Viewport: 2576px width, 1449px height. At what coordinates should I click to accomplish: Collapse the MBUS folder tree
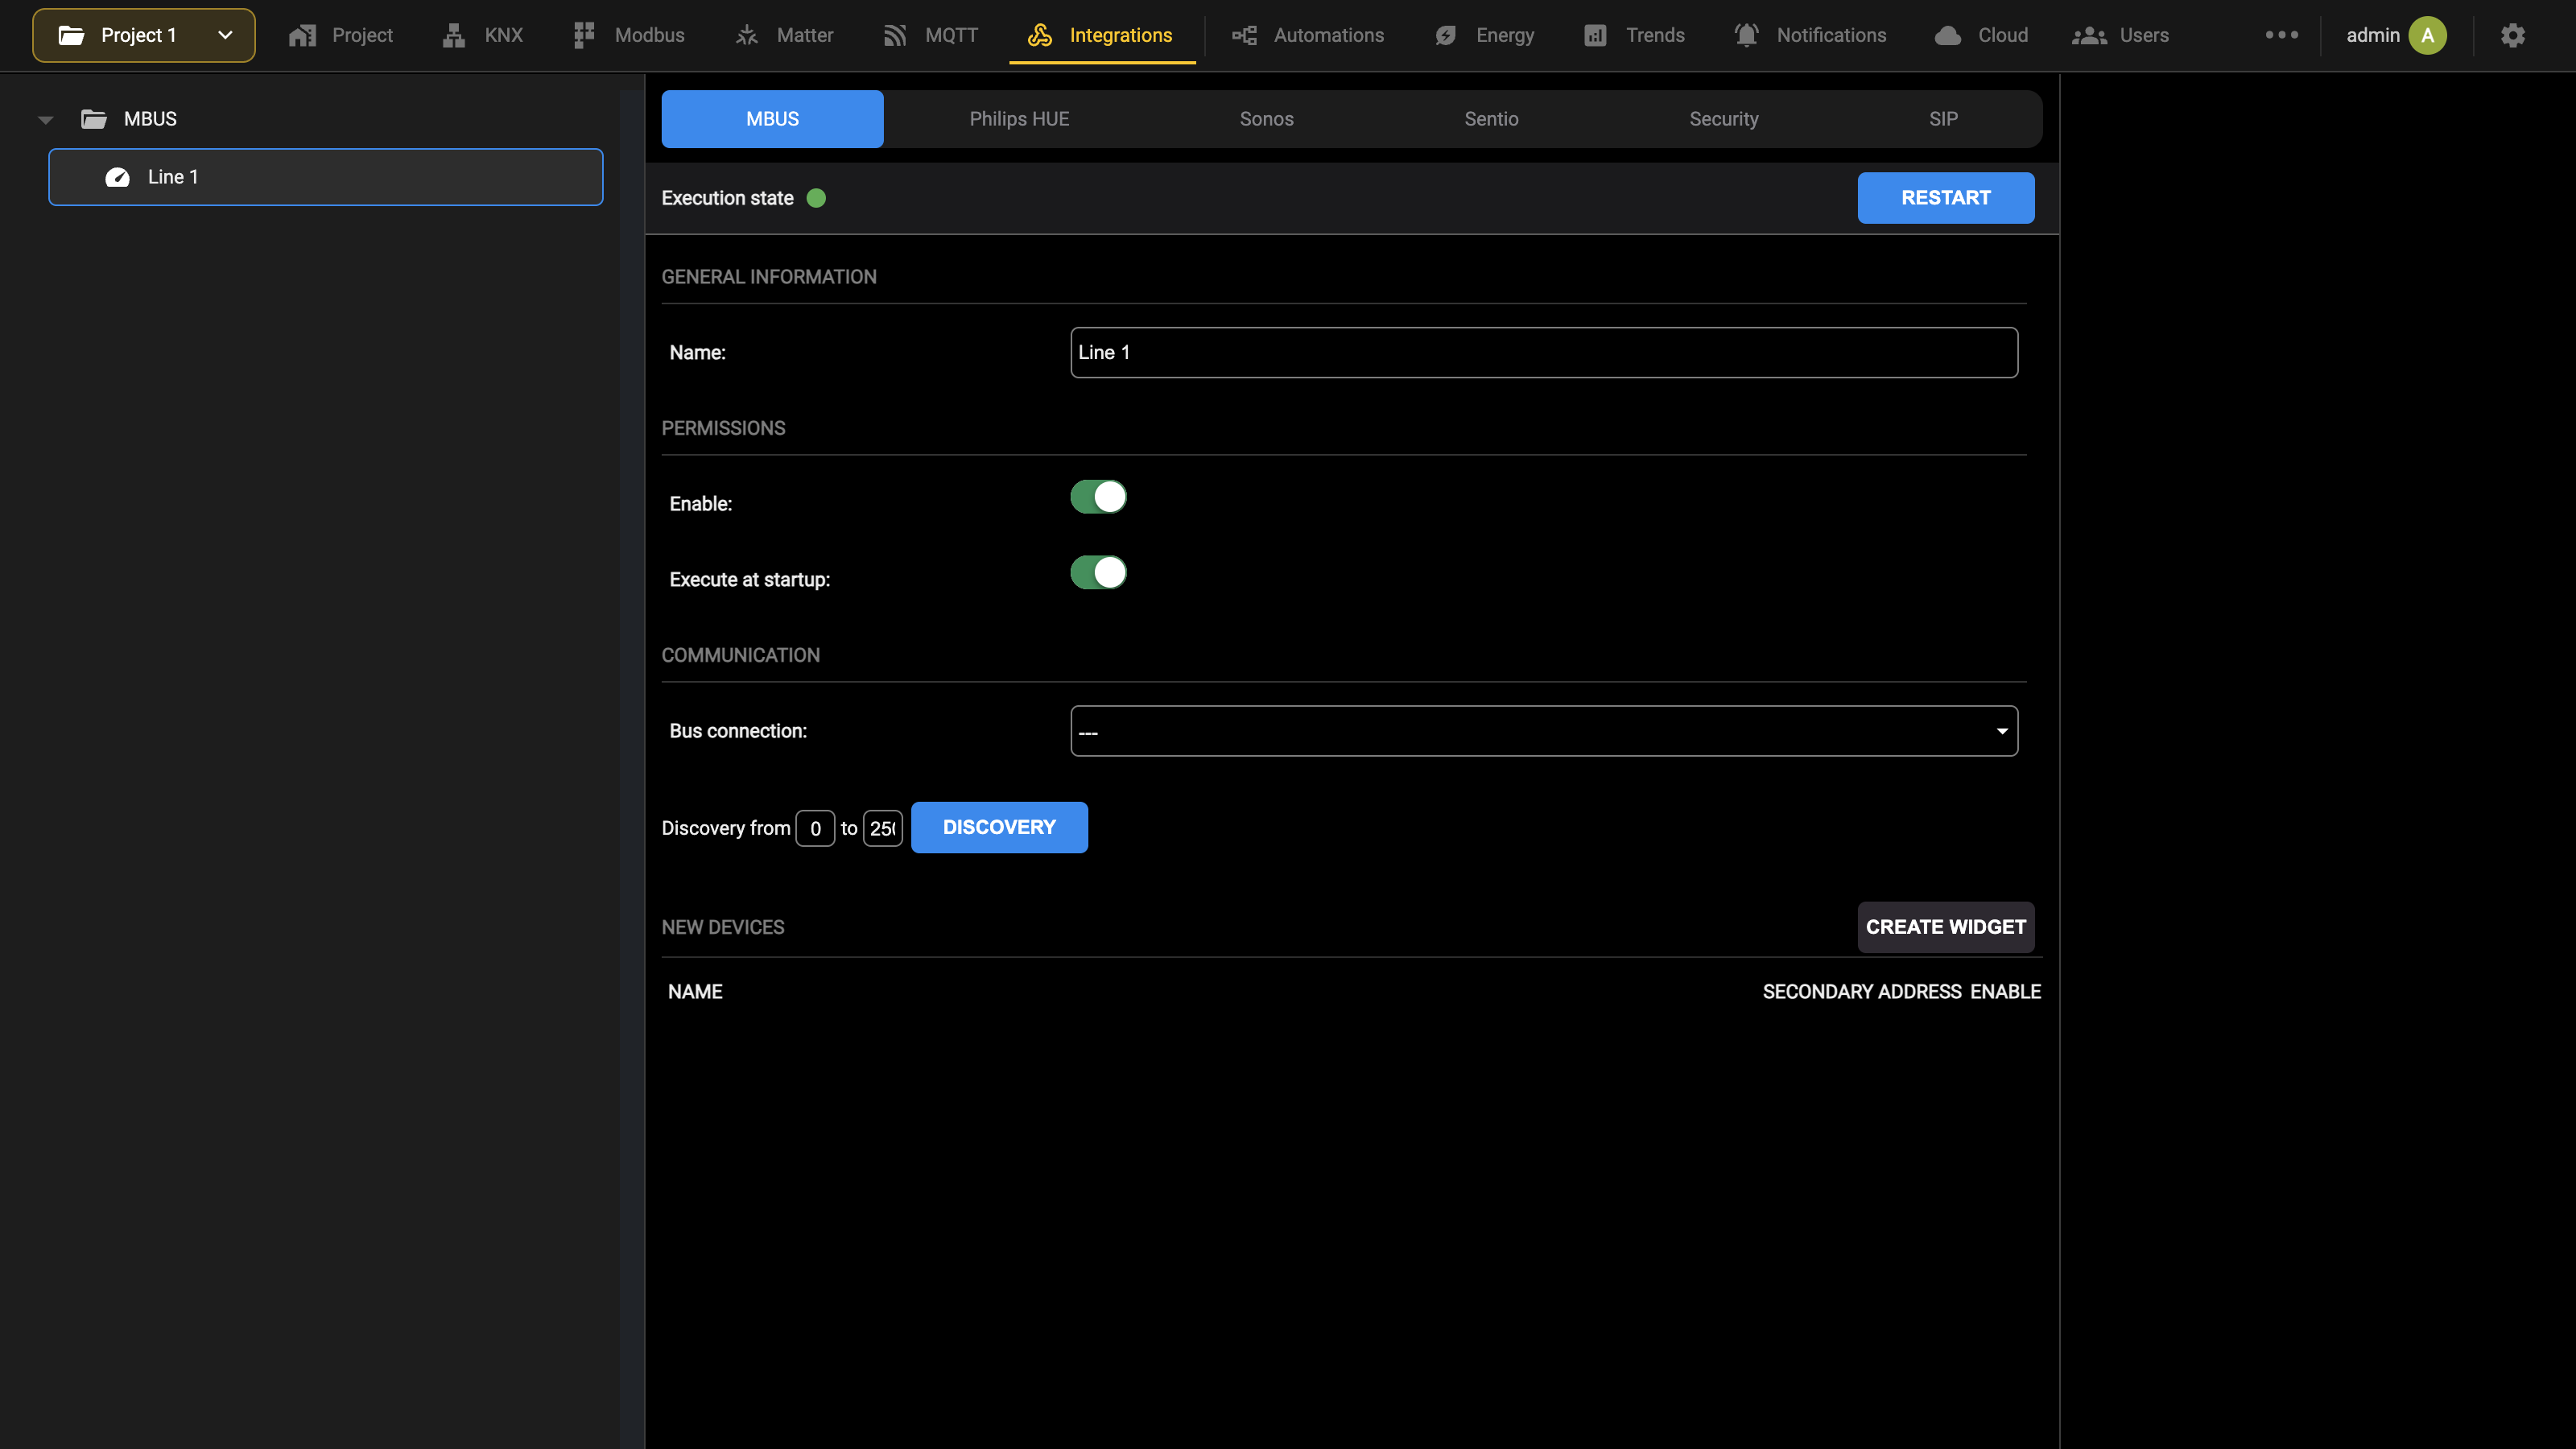[45, 120]
